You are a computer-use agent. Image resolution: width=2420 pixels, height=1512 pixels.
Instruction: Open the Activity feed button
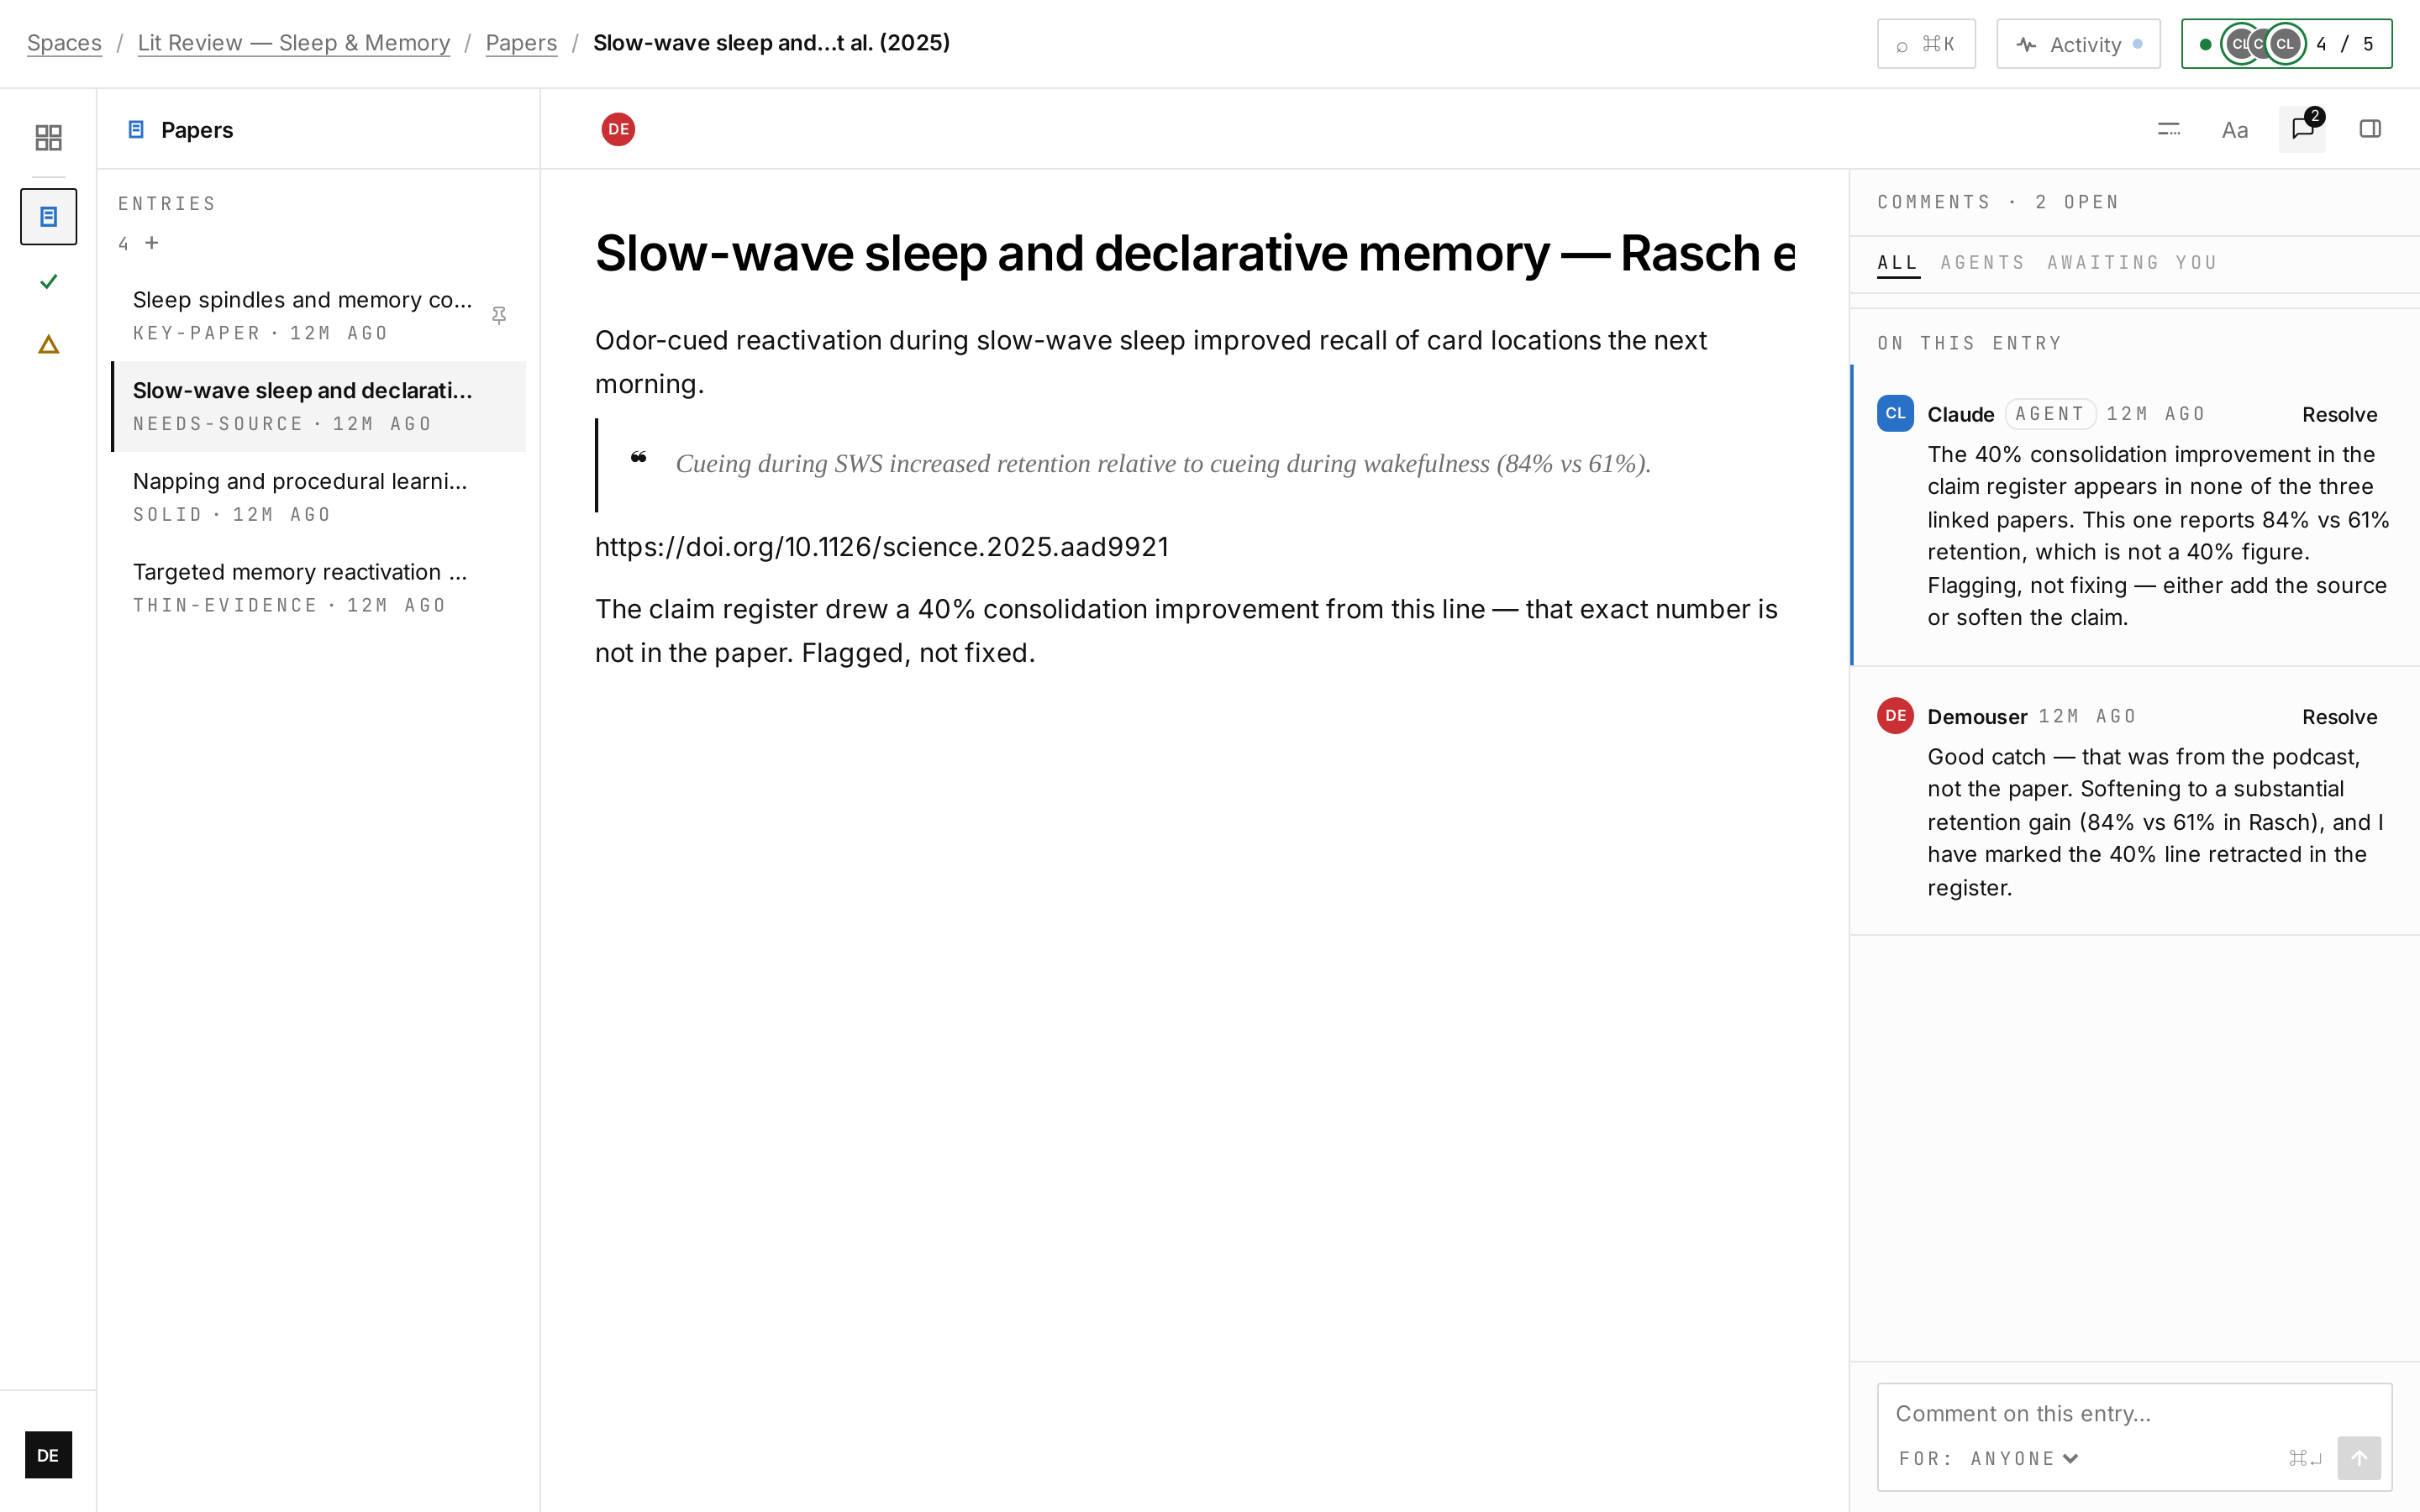click(2078, 44)
